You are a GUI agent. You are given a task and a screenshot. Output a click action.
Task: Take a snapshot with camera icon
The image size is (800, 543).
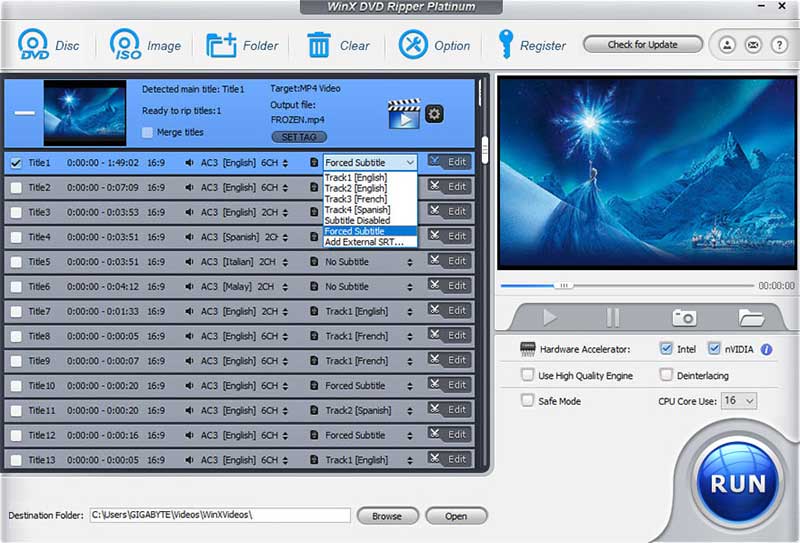[x=684, y=317]
